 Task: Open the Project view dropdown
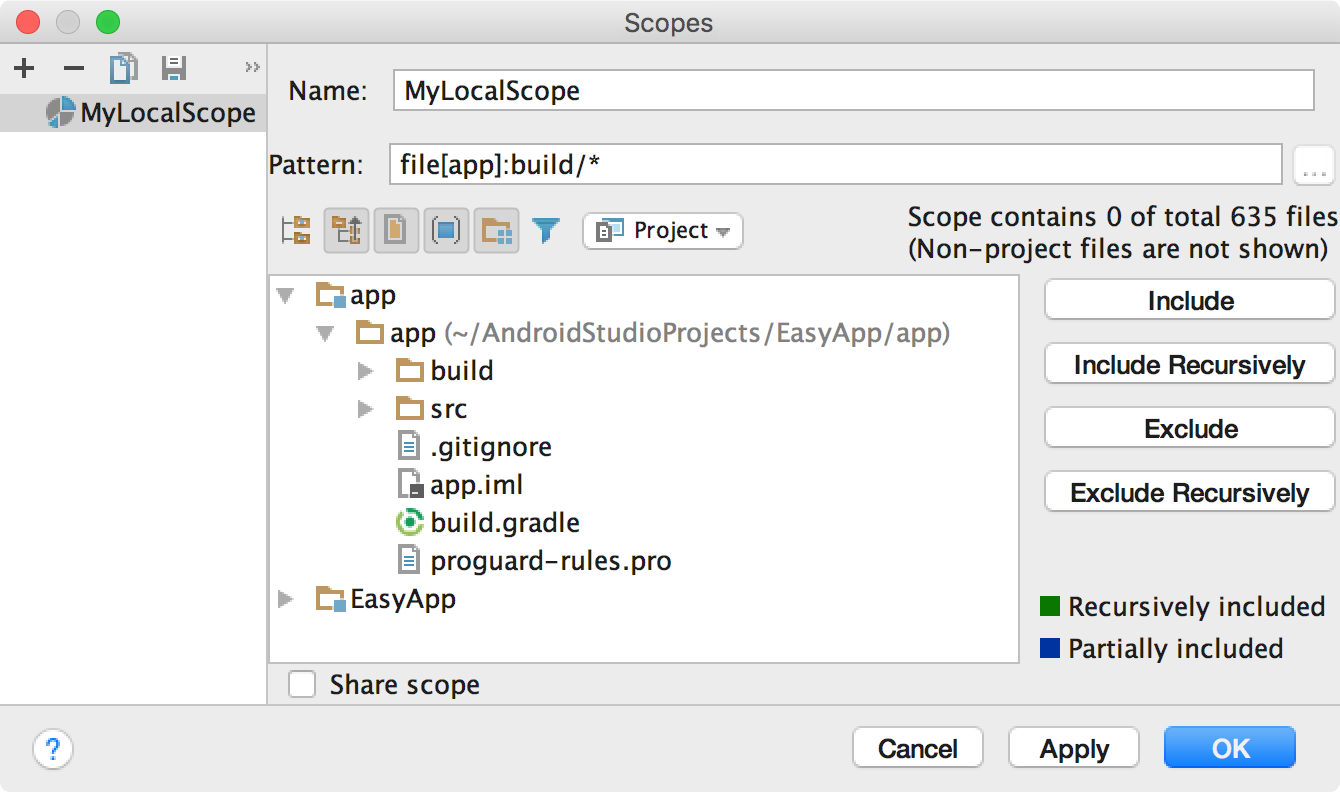point(662,231)
